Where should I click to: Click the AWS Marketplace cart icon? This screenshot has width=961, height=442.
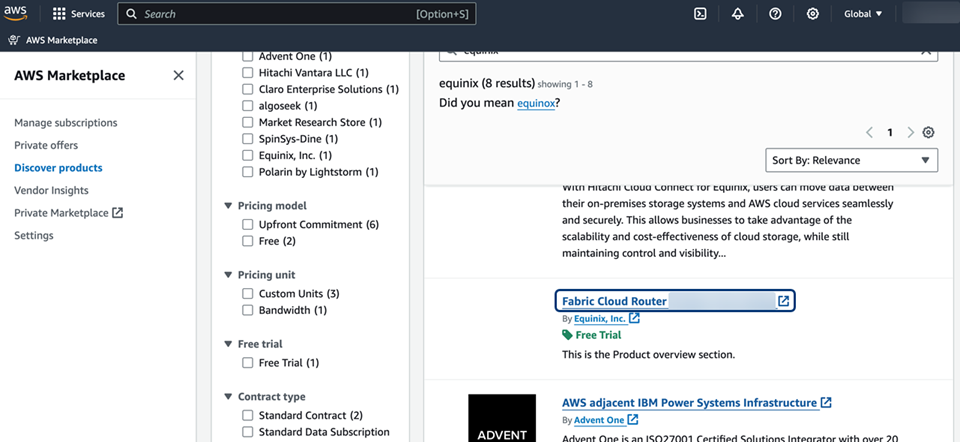coord(14,40)
